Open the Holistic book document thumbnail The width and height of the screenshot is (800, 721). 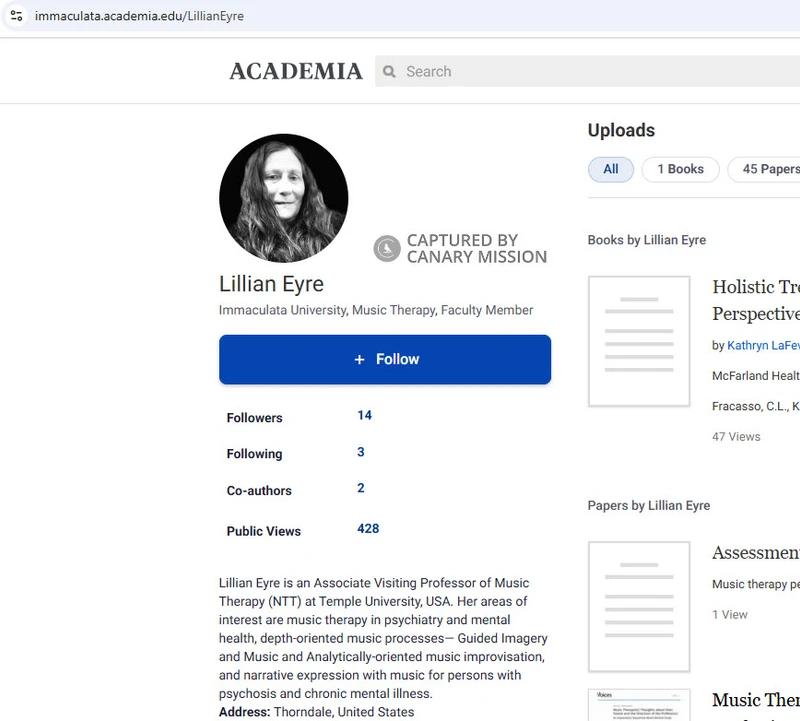coord(639,341)
